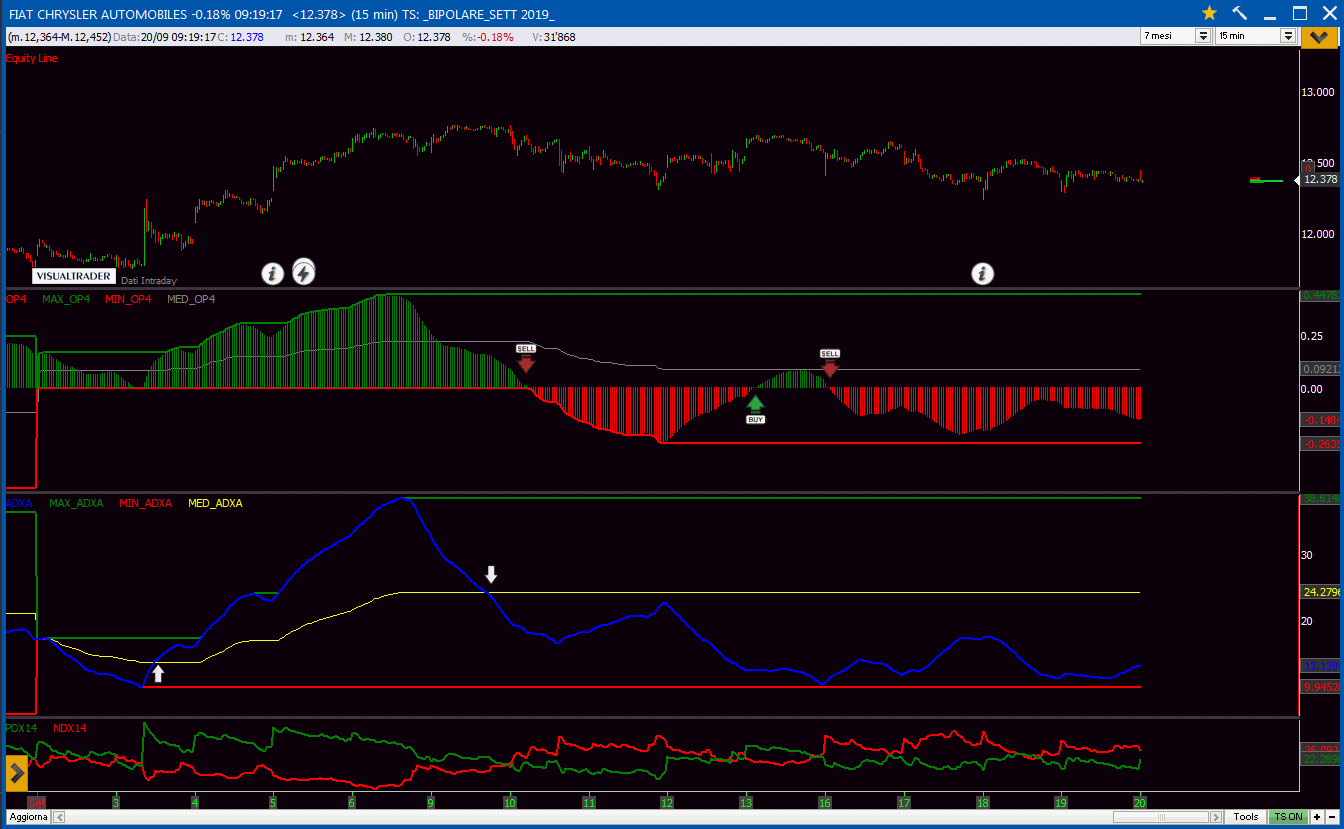1344x829 pixels.
Task: Click the plus zoom-in button
Action: point(1317,817)
